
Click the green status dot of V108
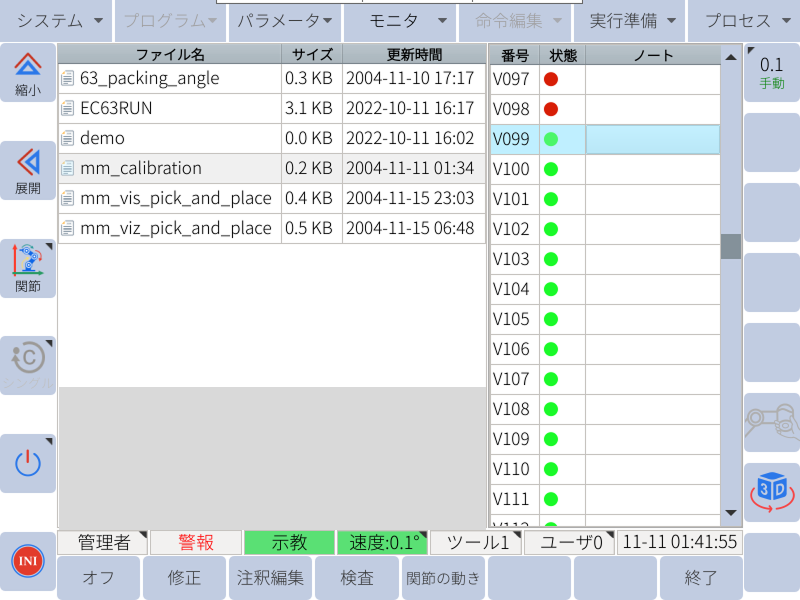pos(551,409)
